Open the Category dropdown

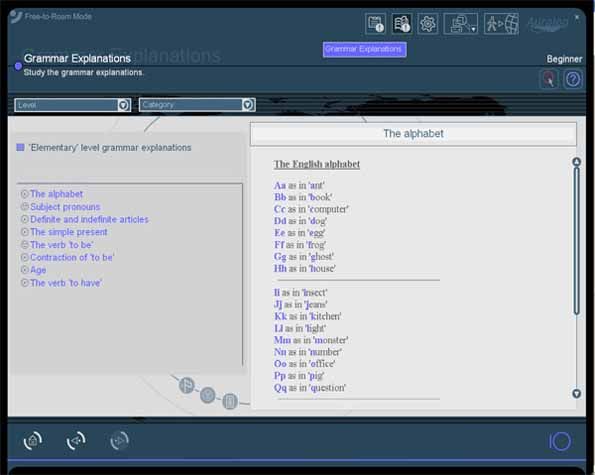tap(197, 105)
